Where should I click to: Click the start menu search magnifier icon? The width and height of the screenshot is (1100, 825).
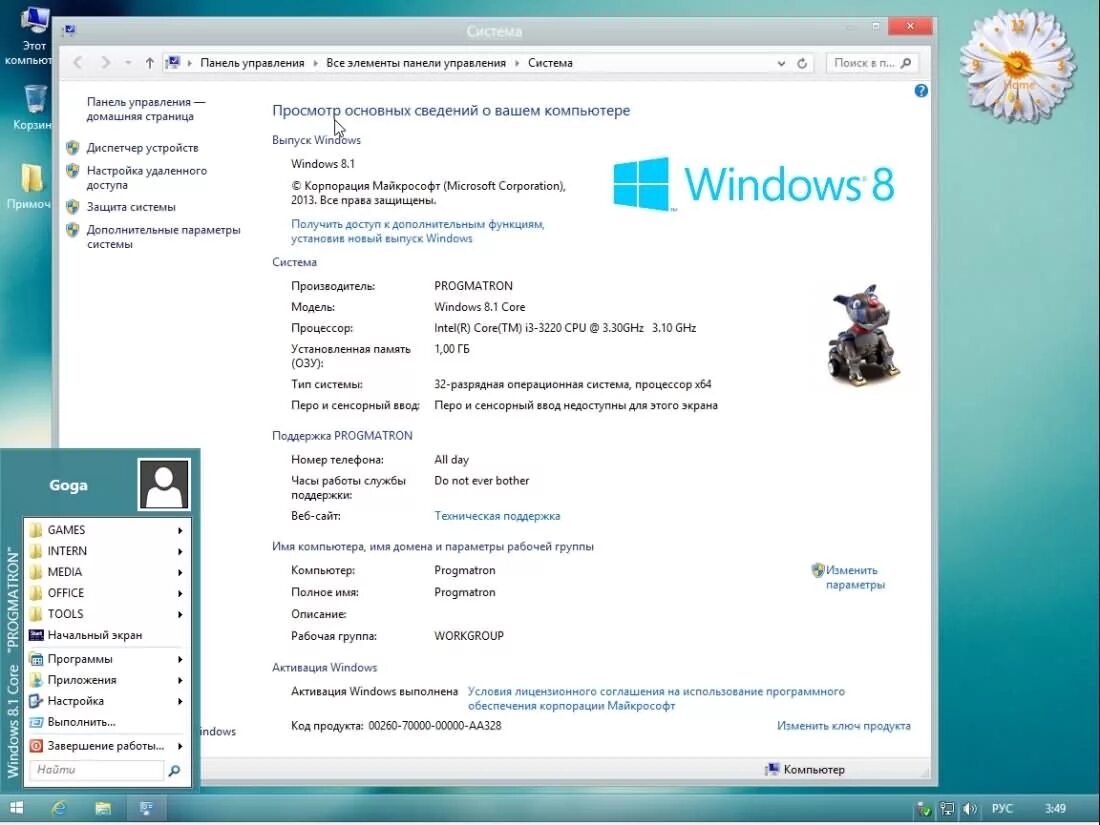[x=174, y=770]
